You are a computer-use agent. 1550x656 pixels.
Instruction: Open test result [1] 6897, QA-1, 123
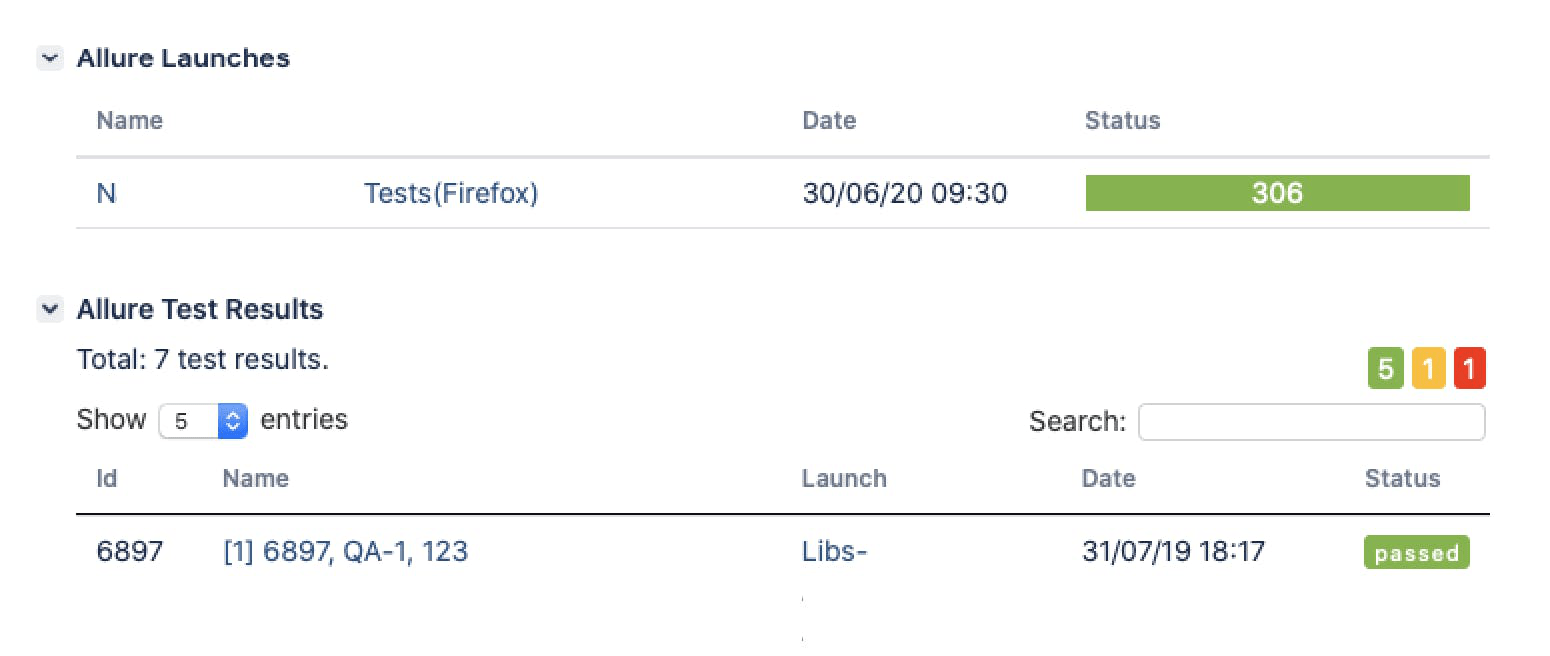344,551
